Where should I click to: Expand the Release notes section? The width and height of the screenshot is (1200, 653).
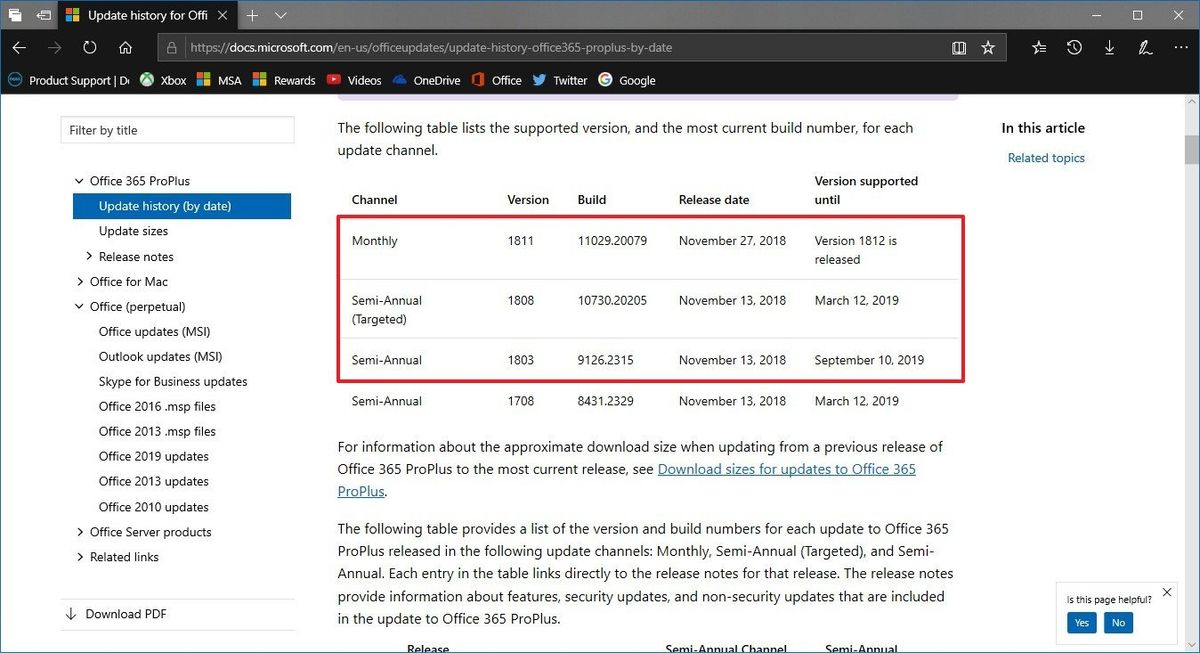pos(88,256)
